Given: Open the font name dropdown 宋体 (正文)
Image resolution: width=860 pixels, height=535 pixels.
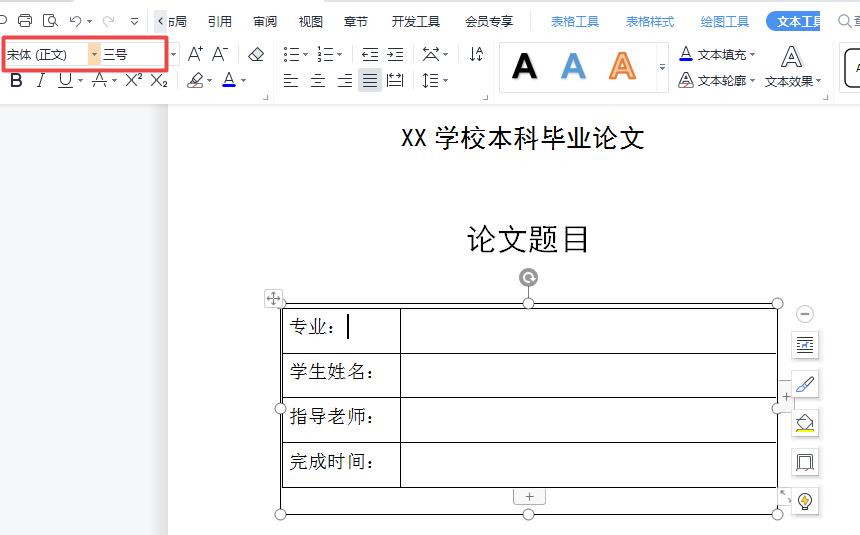Looking at the screenshot, I should [x=94, y=54].
